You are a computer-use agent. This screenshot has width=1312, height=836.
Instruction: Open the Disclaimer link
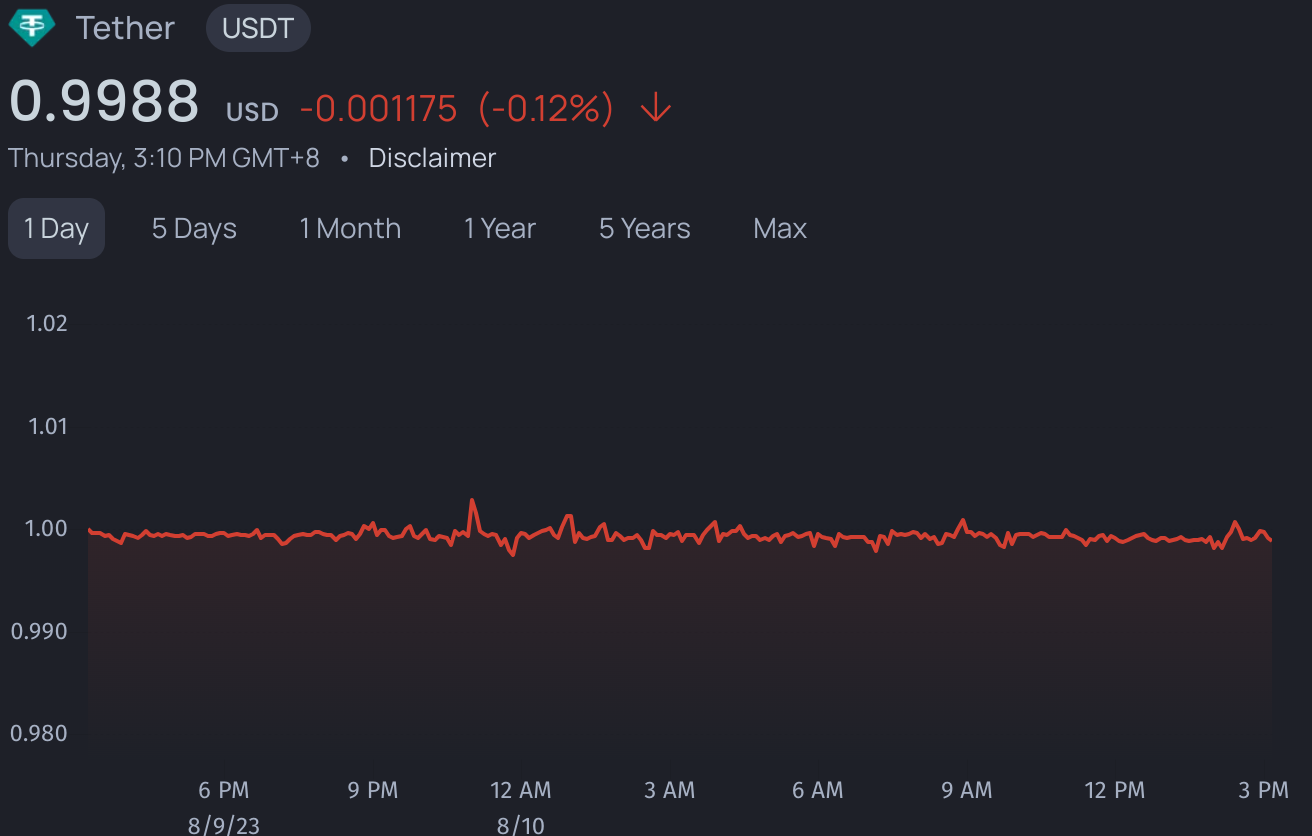(x=432, y=158)
